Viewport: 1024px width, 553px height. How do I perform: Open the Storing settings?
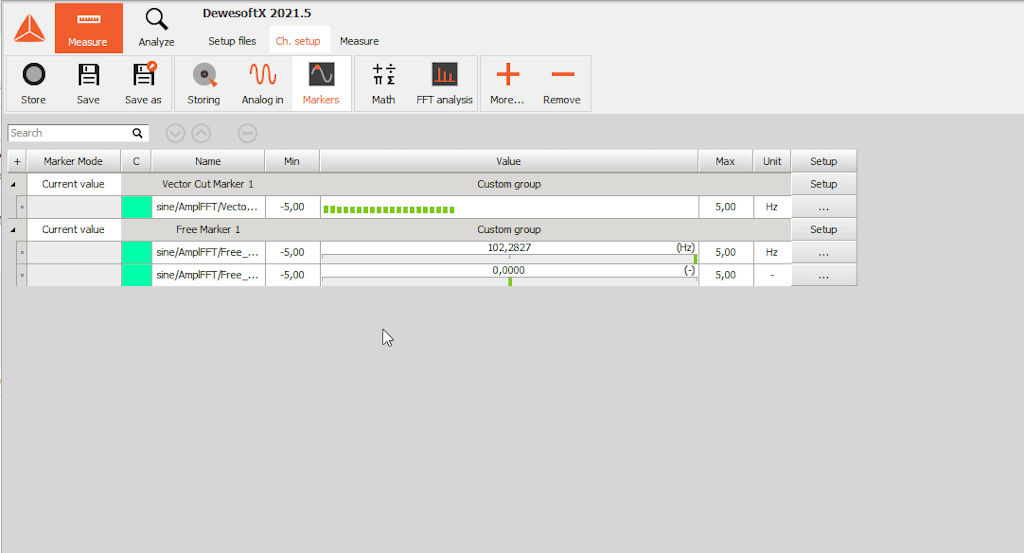tap(204, 84)
